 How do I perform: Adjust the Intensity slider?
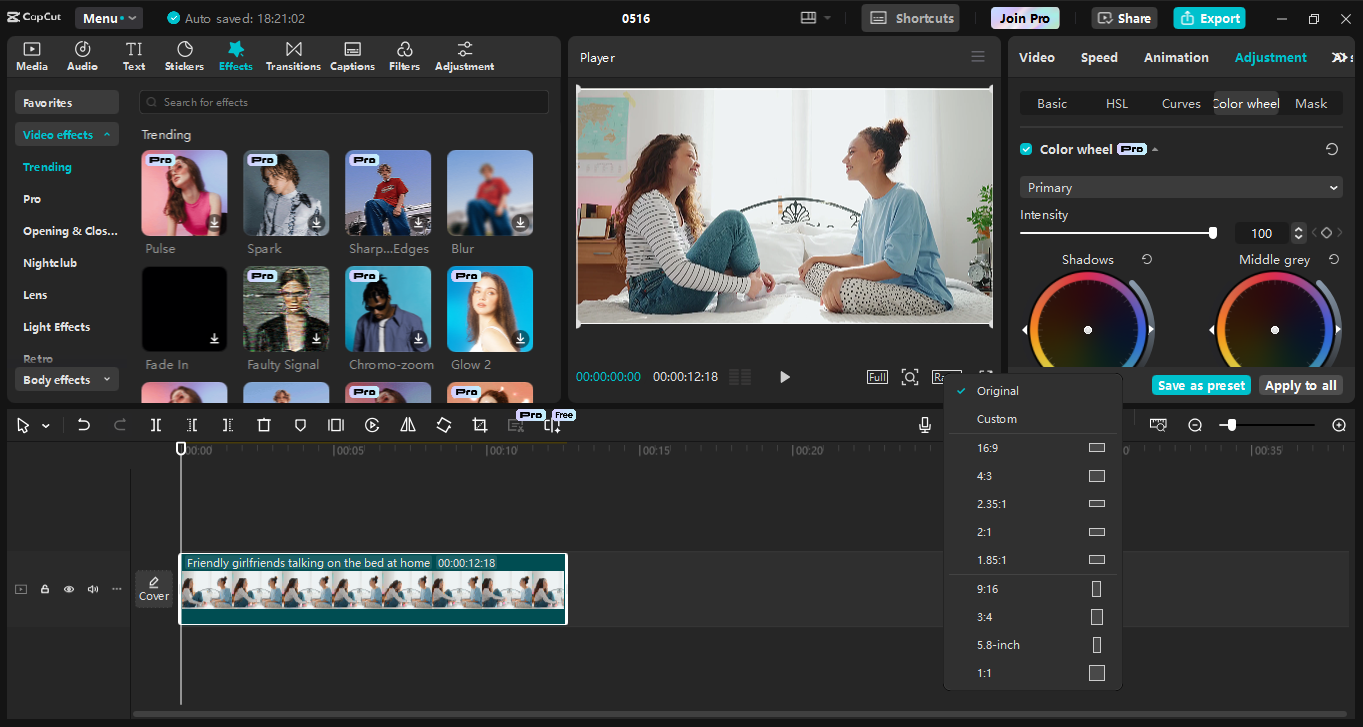point(1213,232)
